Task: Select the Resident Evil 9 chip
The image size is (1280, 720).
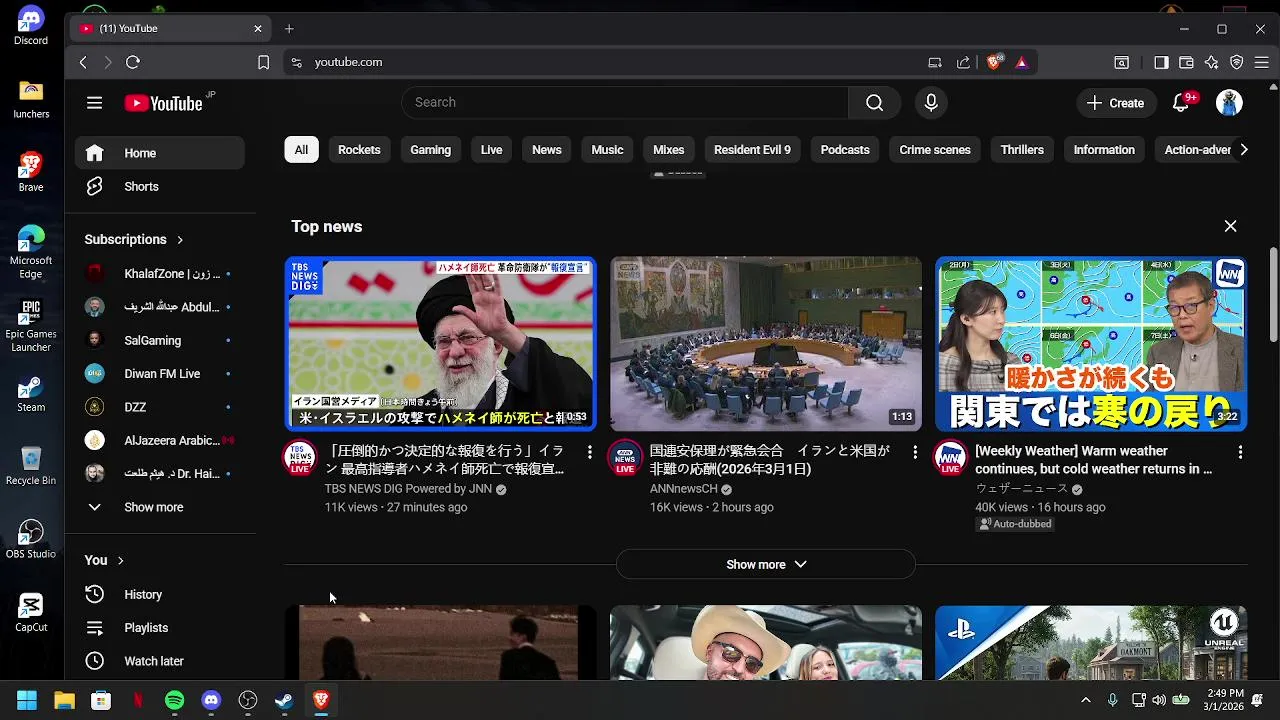Action: (x=752, y=150)
